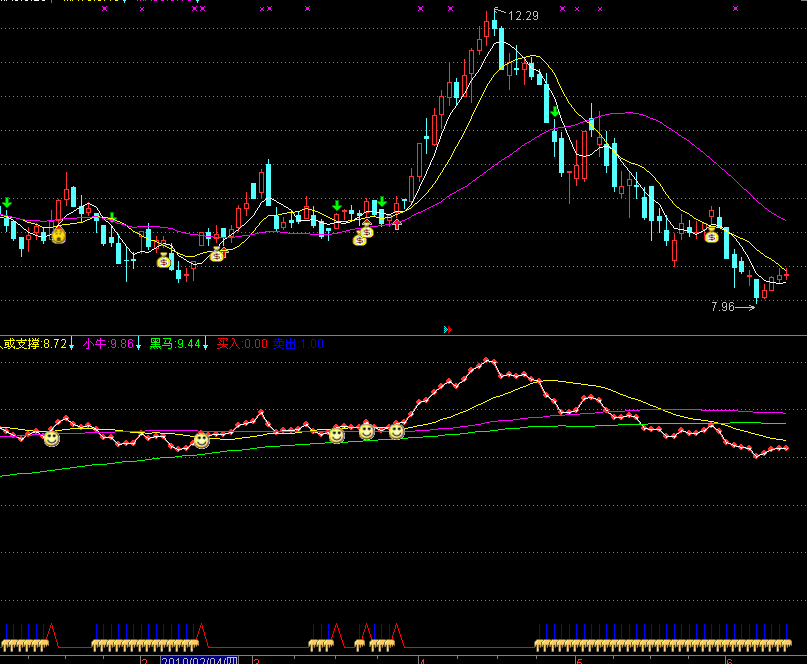
Task: Click the cyan arrow after 或支撑 8.72
Action: tap(73, 344)
